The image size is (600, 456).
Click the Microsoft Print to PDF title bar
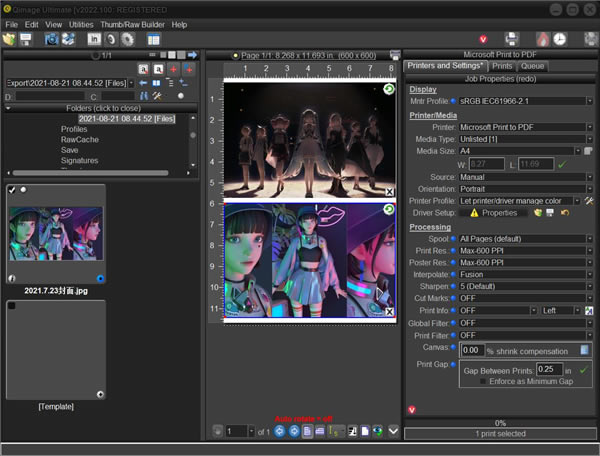[500, 55]
